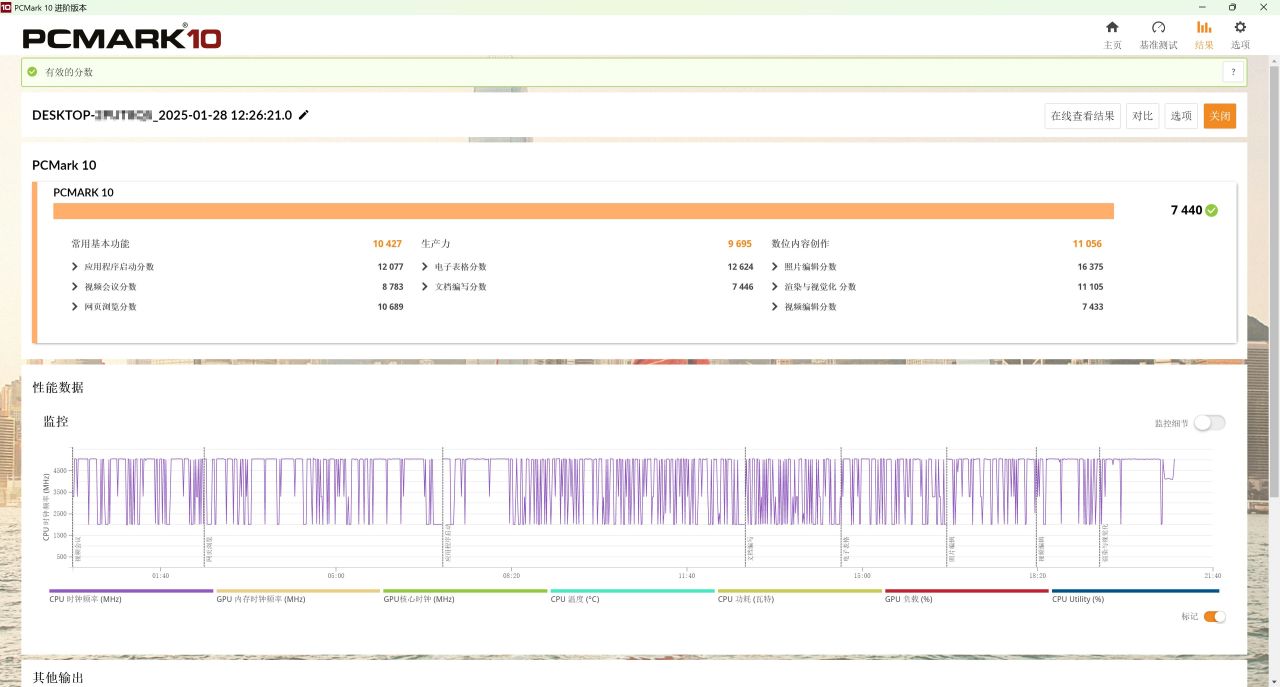The height and width of the screenshot is (687, 1280).
Task: Select the GPU 负载 legend item
Action: [x=966, y=595]
